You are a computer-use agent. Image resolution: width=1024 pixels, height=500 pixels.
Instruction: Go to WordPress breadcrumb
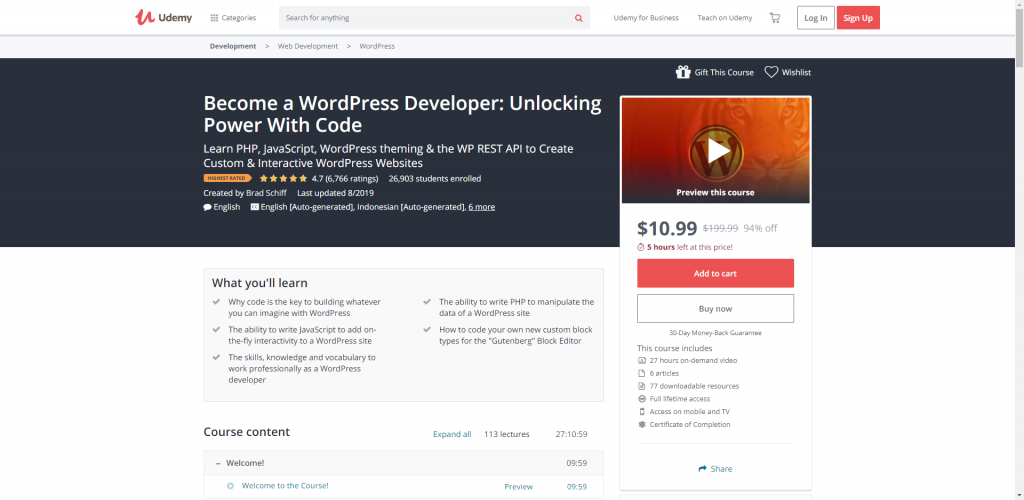[x=377, y=46]
